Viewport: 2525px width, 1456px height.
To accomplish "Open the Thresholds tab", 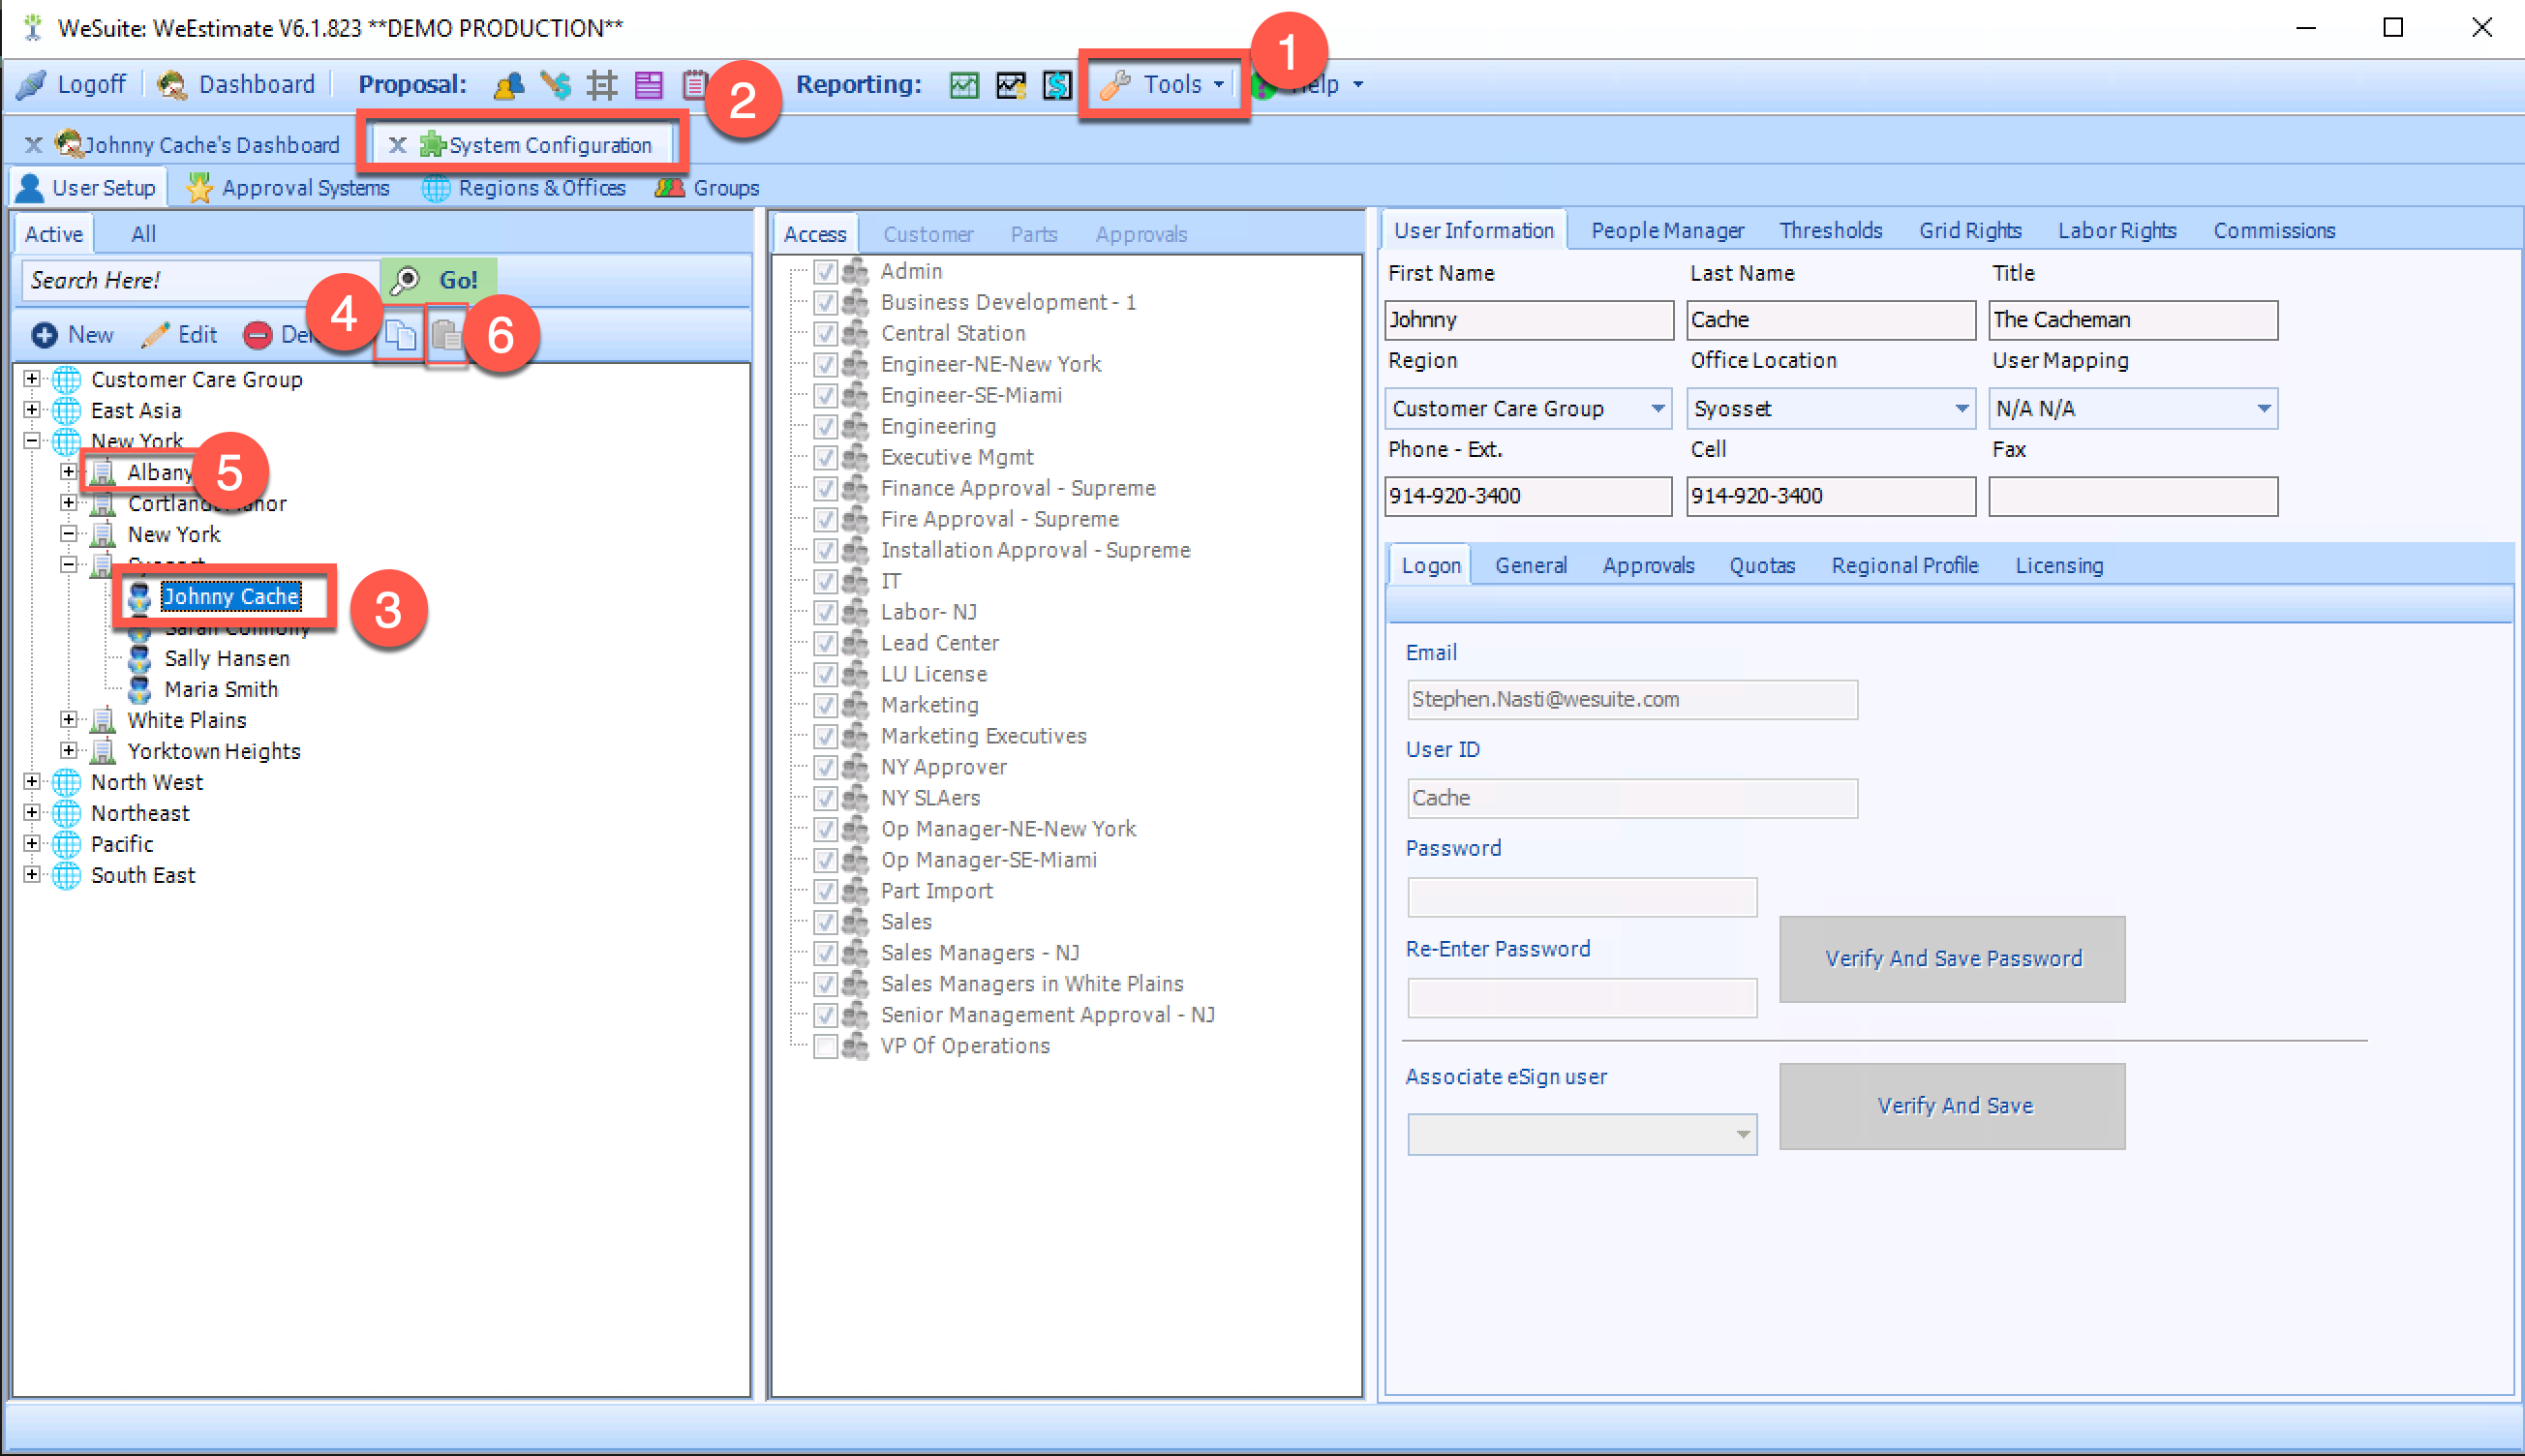I will click(x=1830, y=231).
